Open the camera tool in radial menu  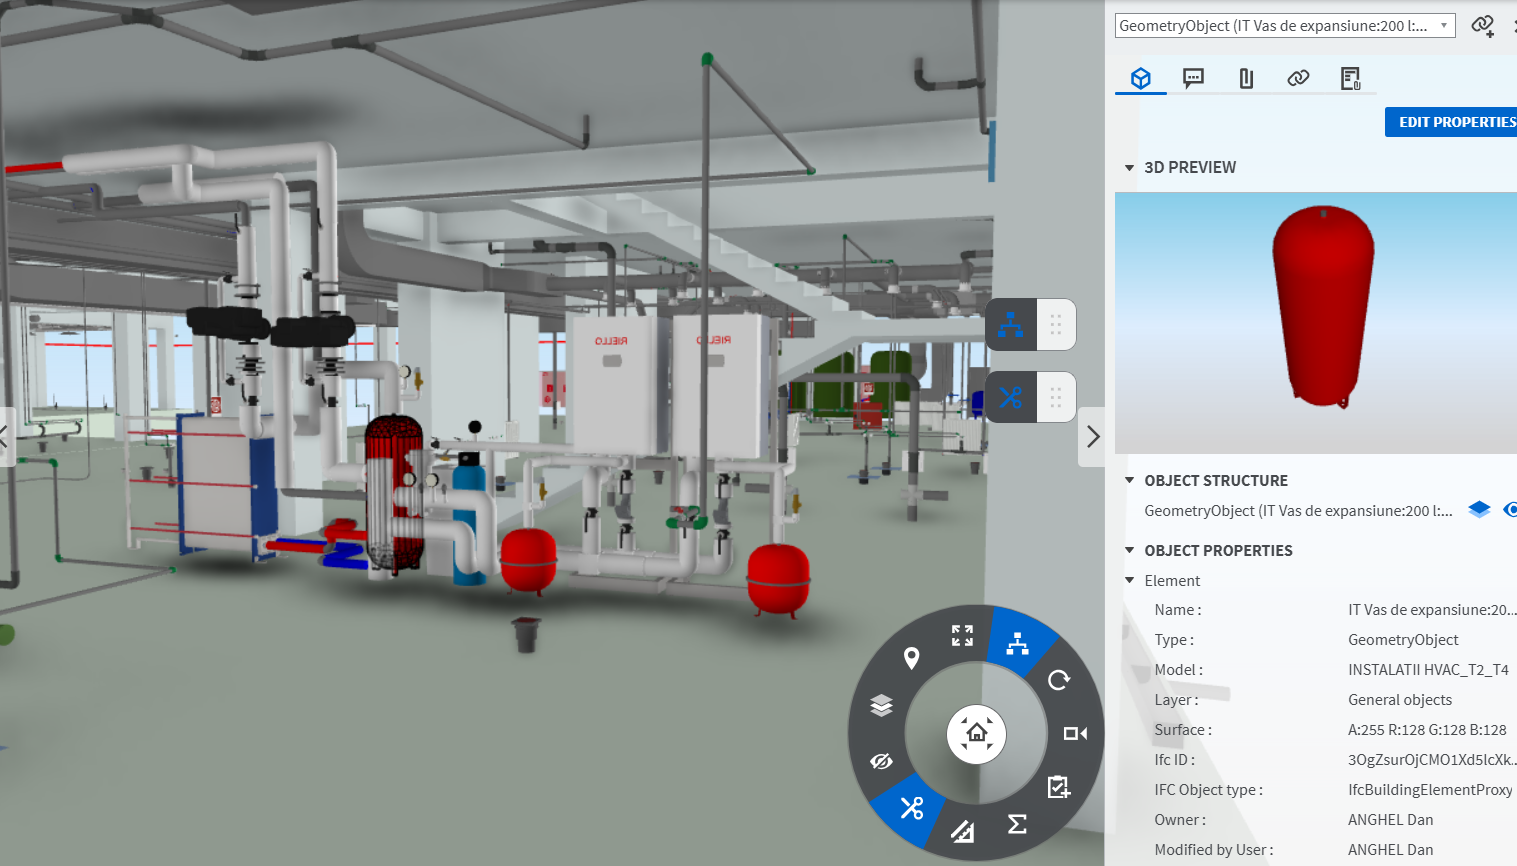[1075, 734]
